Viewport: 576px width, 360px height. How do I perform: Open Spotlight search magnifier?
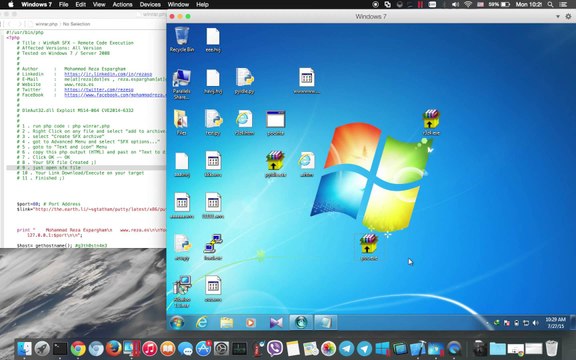[x=550, y=4]
